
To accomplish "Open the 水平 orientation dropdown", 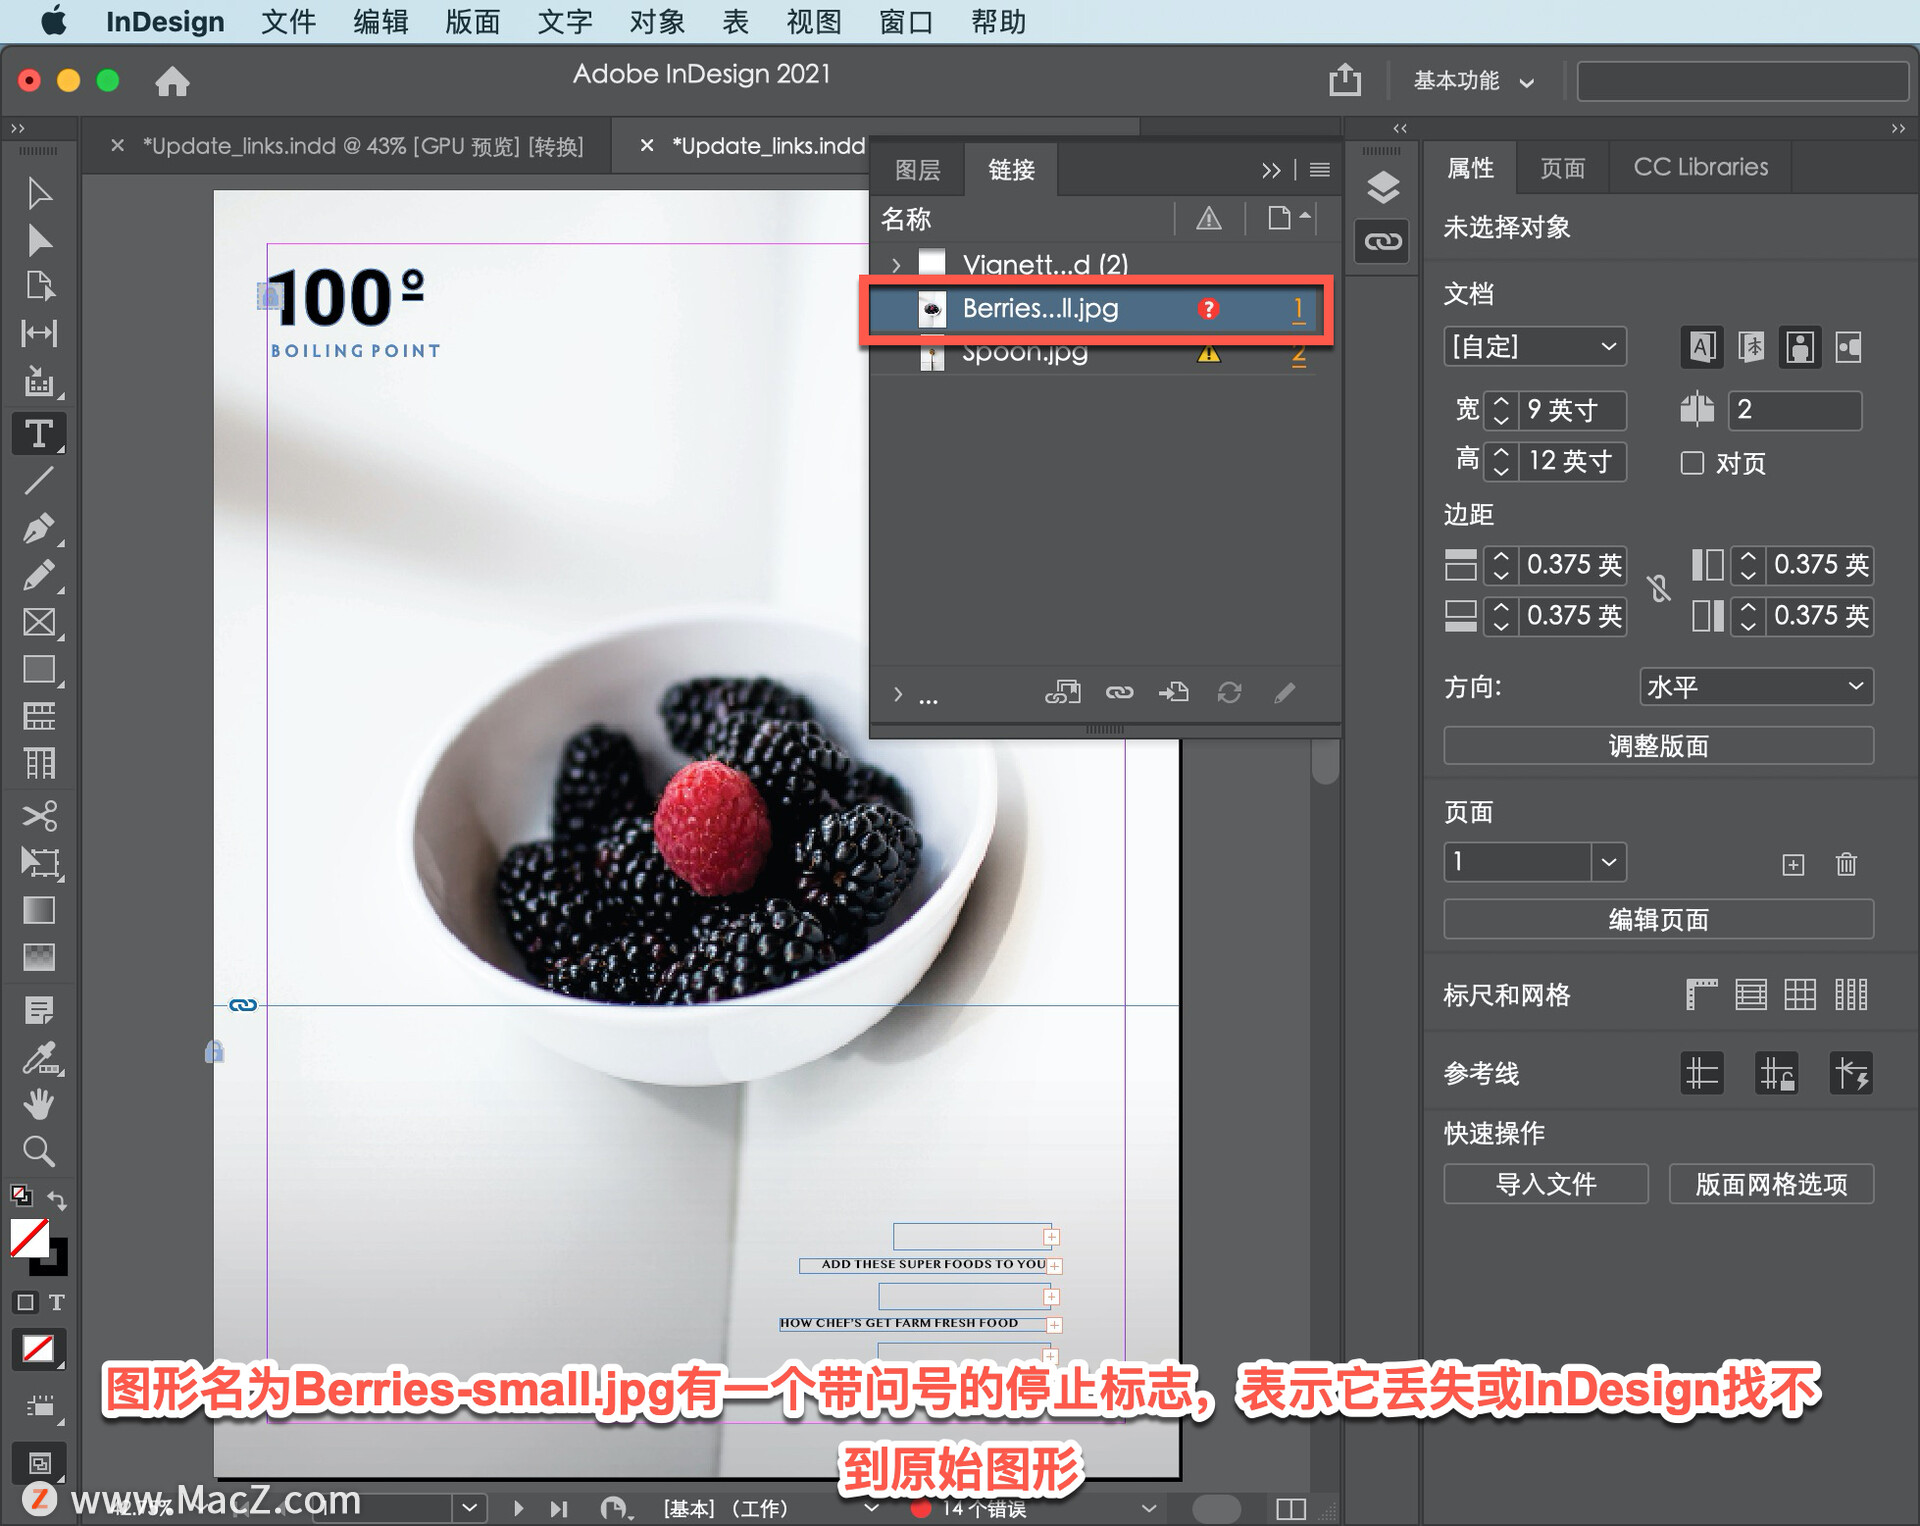I will click(x=1755, y=687).
